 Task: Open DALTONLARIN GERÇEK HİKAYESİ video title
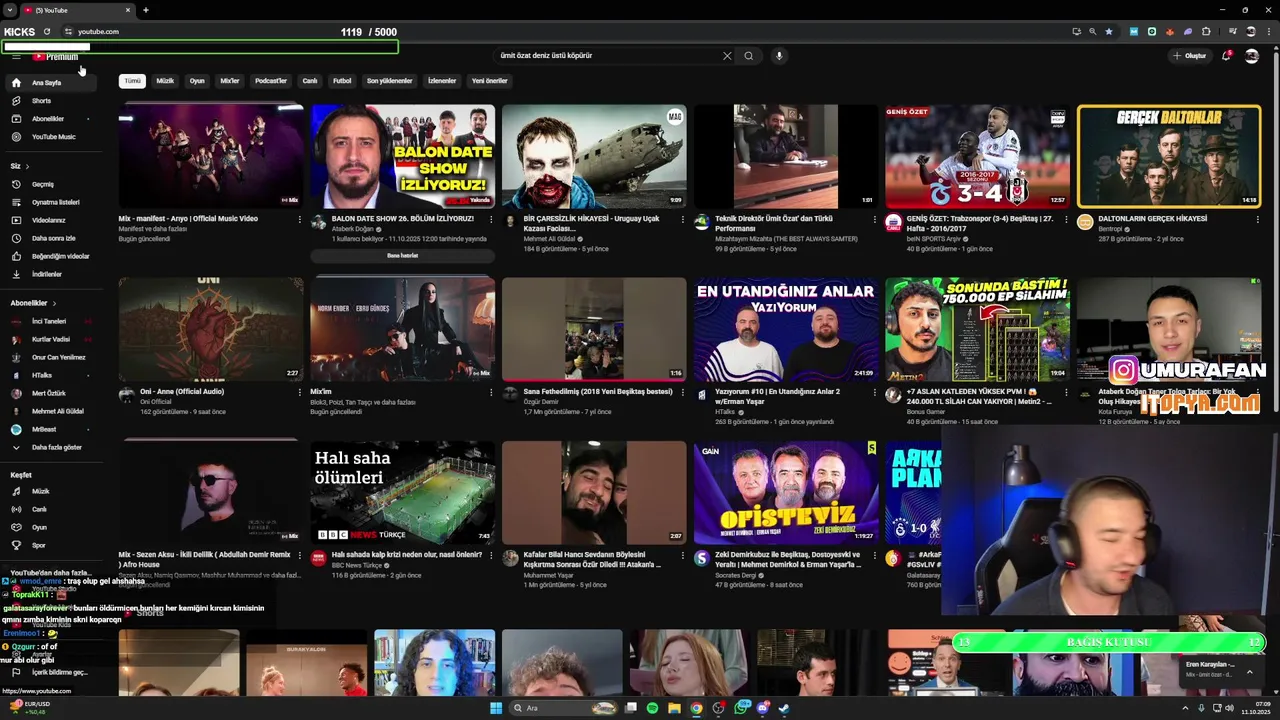click(x=1152, y=218)
